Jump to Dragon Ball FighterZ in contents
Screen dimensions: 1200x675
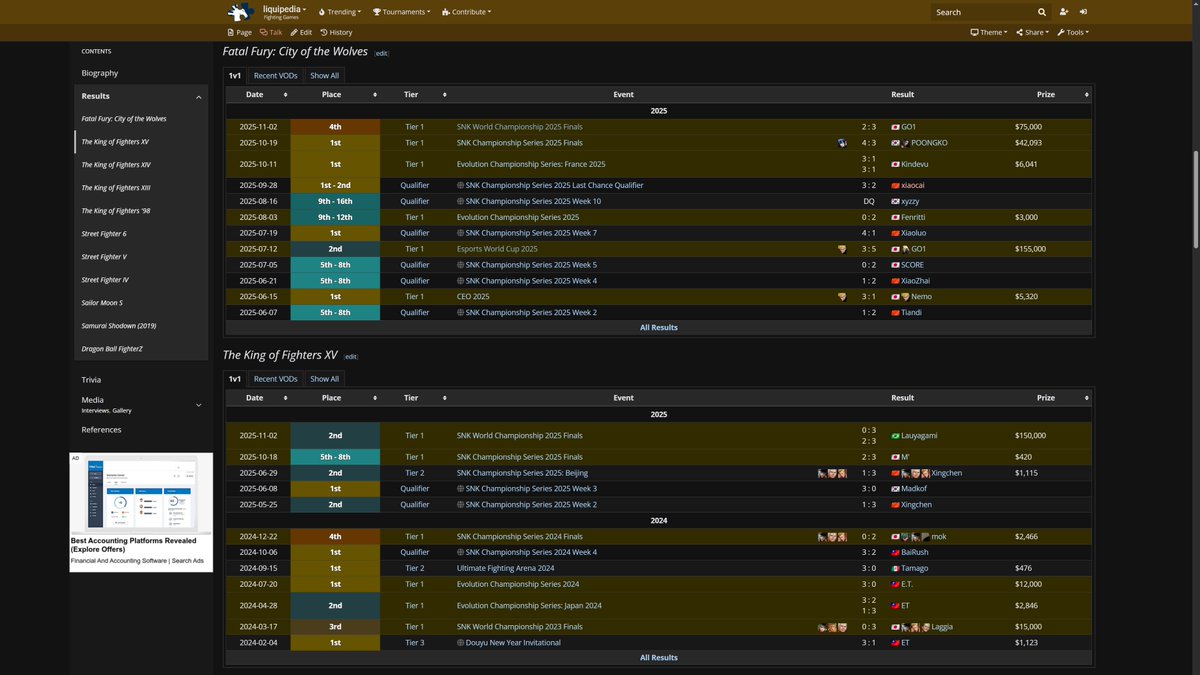click(112, 349)
